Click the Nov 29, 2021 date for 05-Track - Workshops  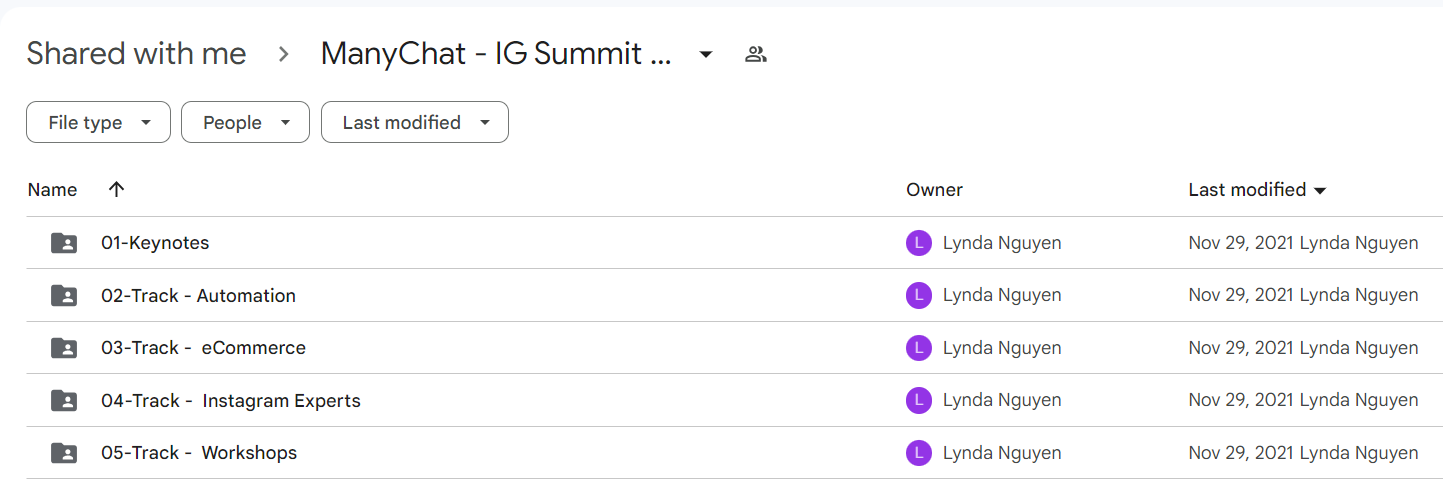pos(1241,453)
